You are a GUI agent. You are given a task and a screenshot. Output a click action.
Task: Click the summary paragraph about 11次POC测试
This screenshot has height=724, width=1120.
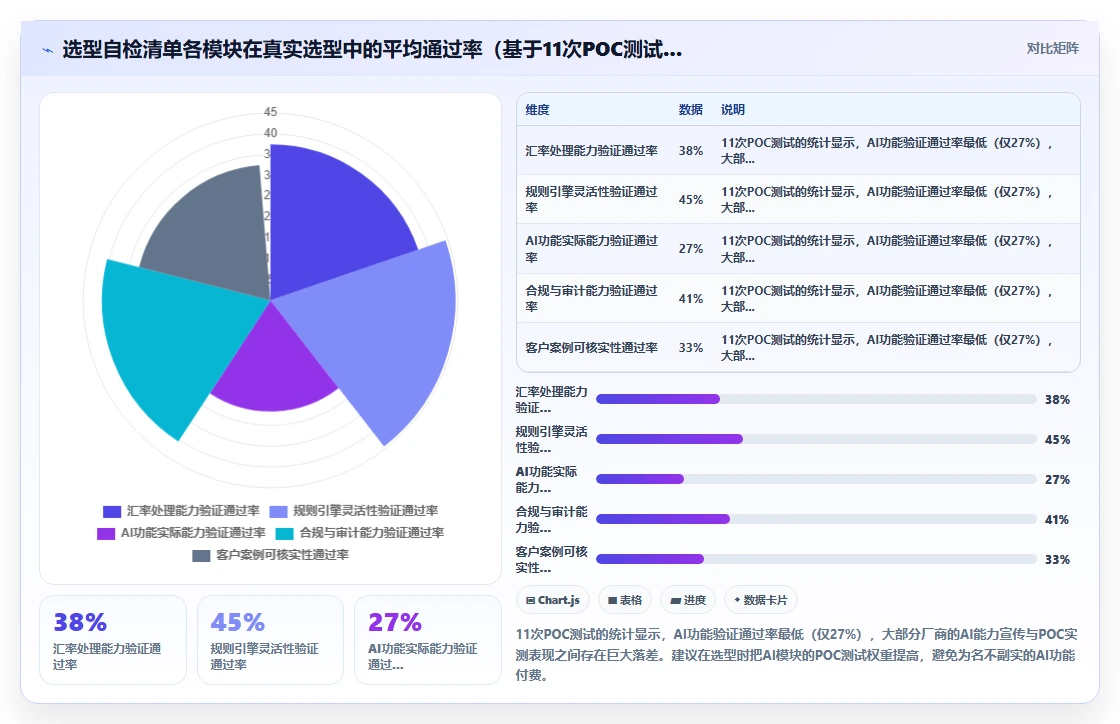[796, 655]
